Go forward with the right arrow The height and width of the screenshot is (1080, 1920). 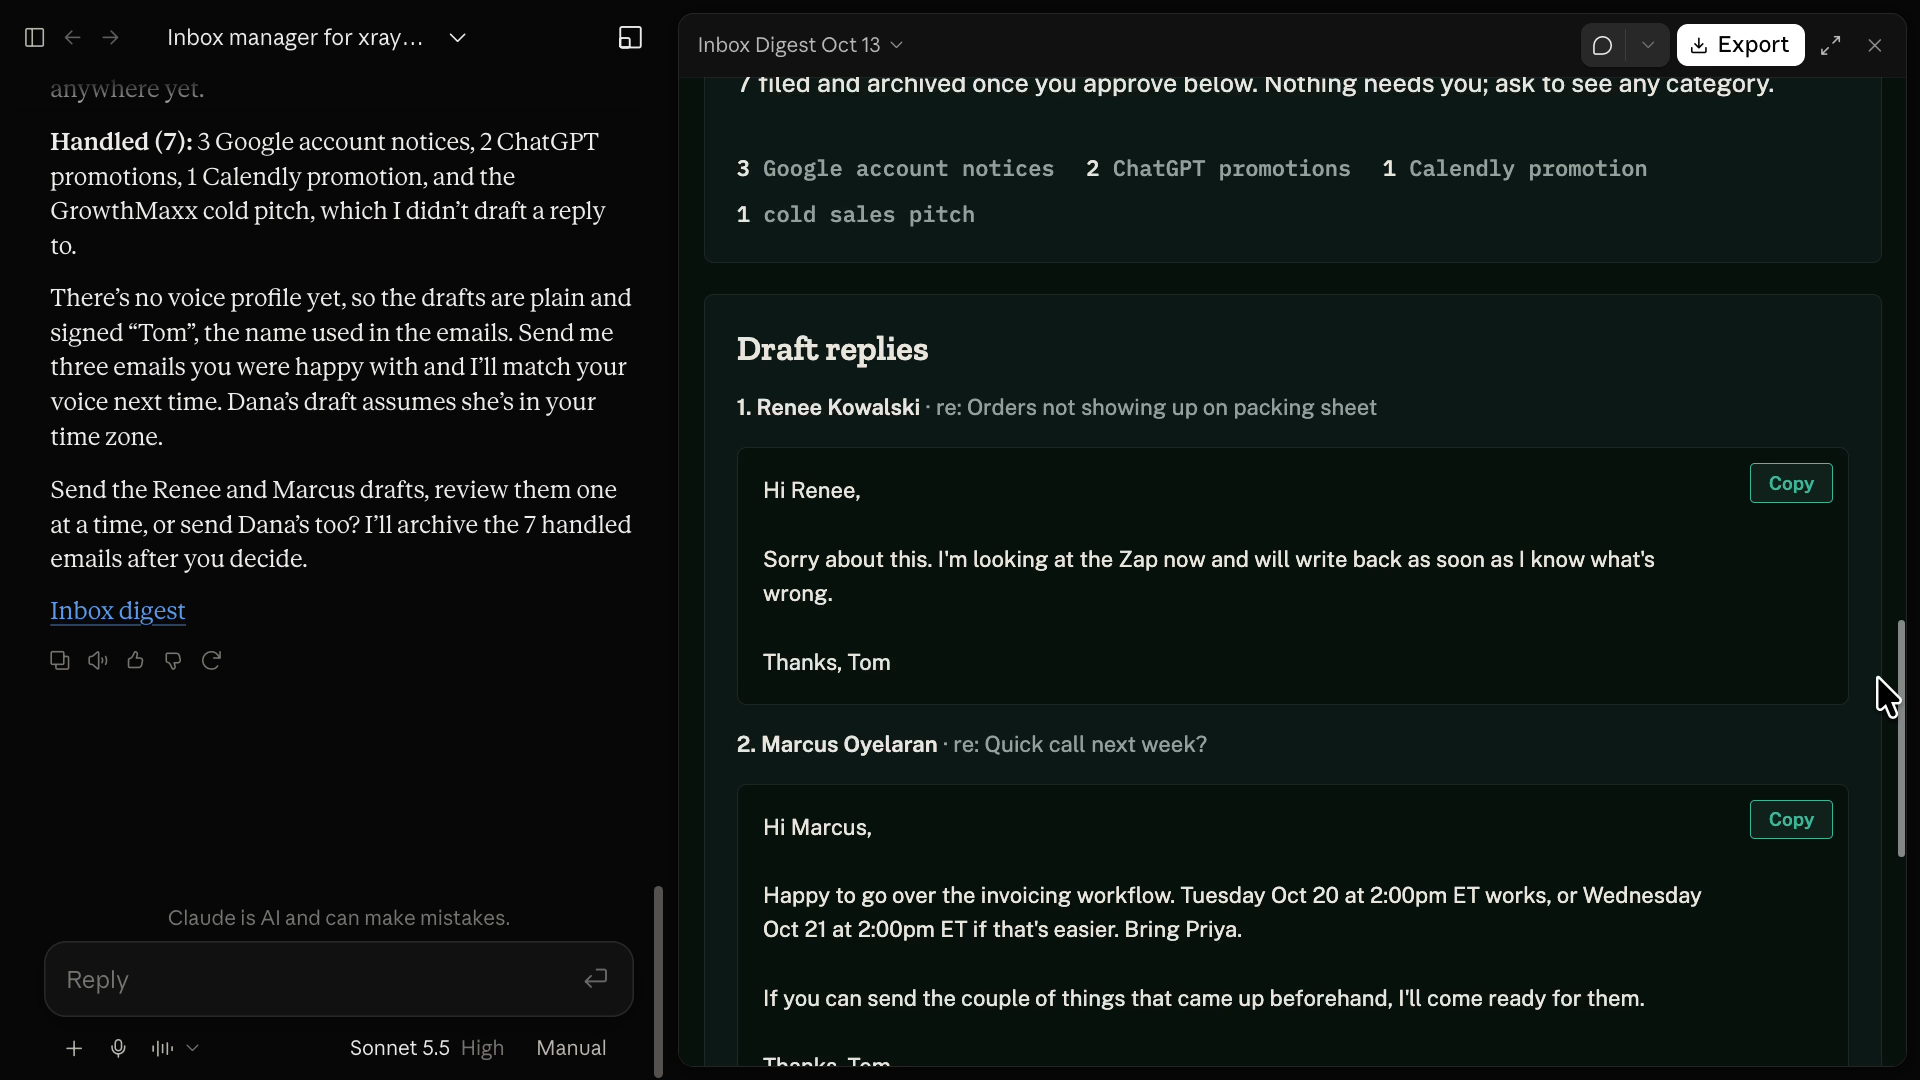coord(110,38)
